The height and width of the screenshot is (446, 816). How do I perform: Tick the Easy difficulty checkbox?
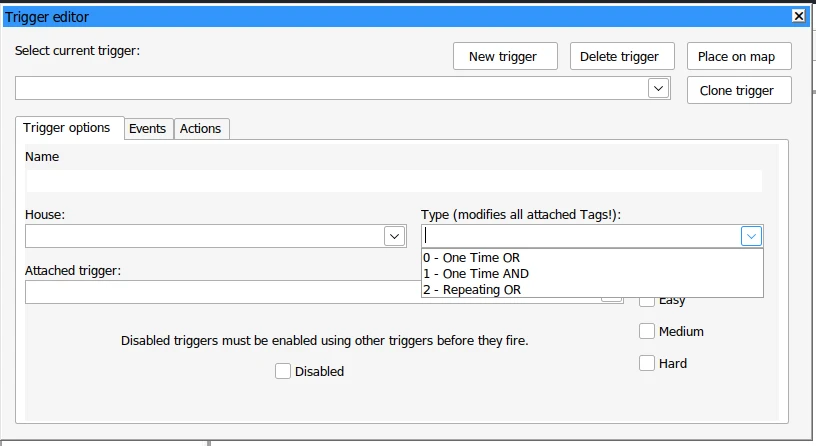(x=647, y=299)
